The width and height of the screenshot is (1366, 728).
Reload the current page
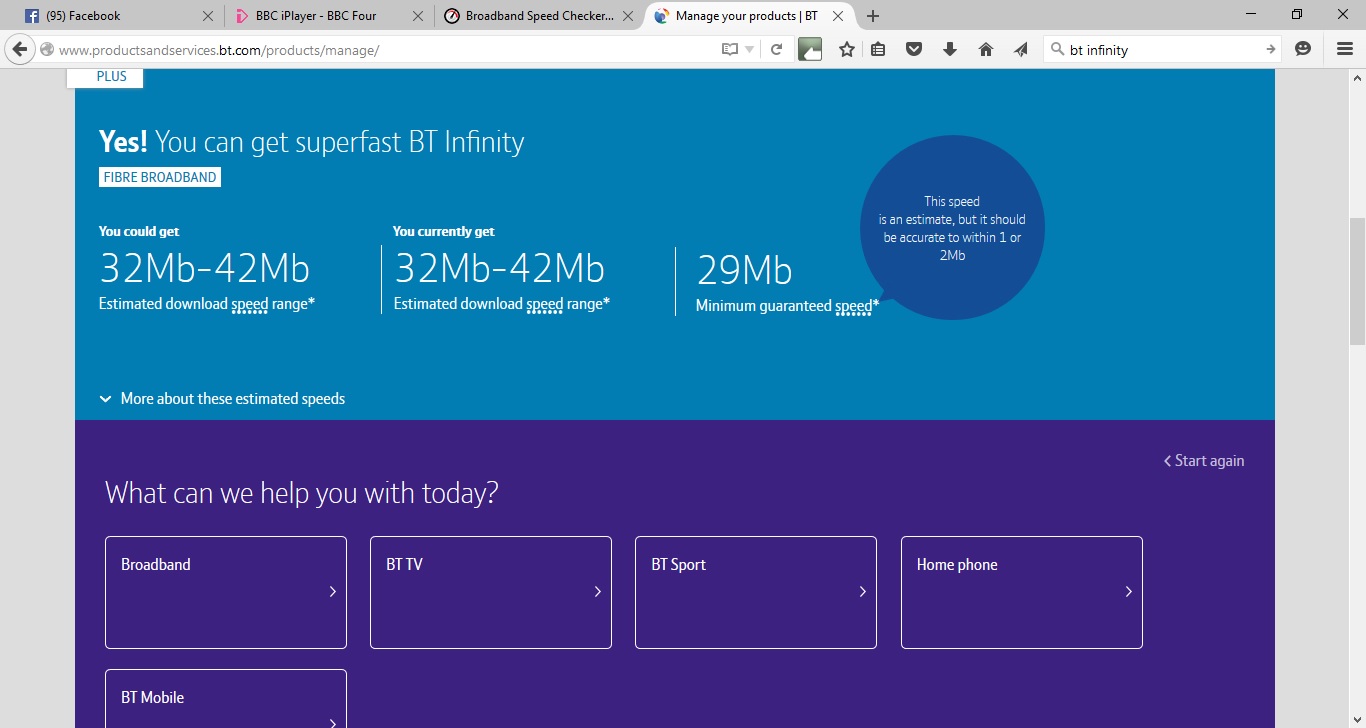(x=777, y=48)
